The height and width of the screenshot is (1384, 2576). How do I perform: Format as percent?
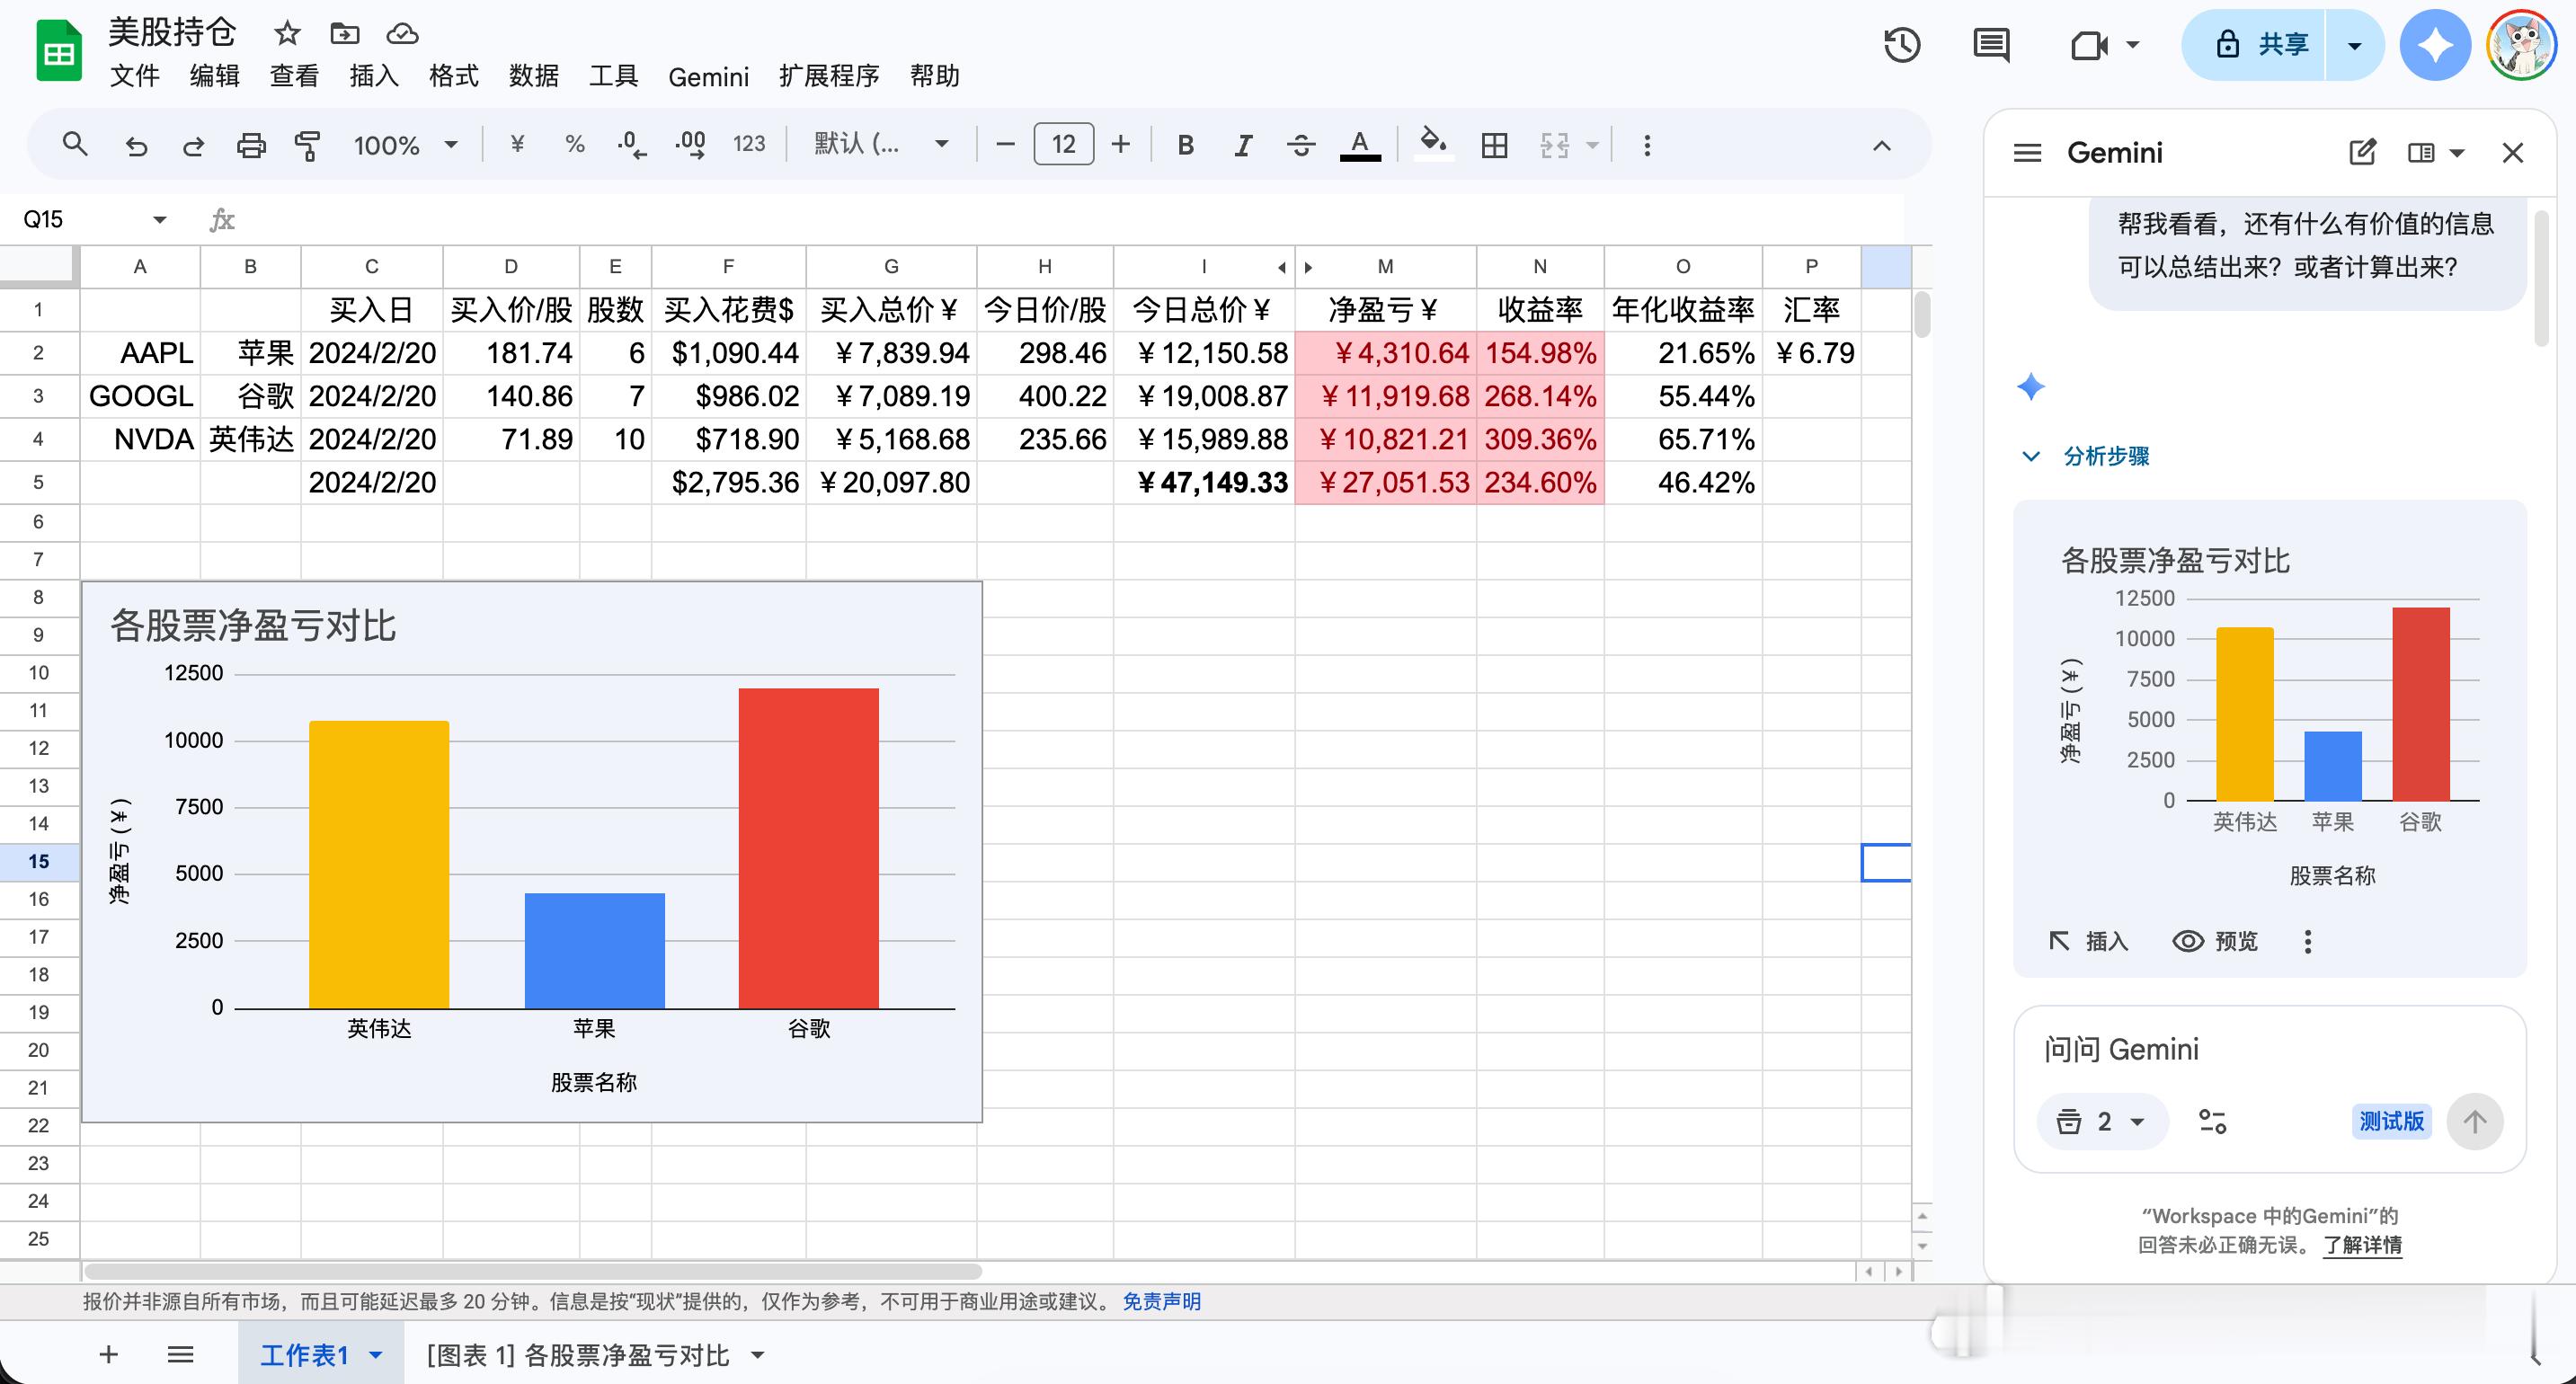coord(574,145)
